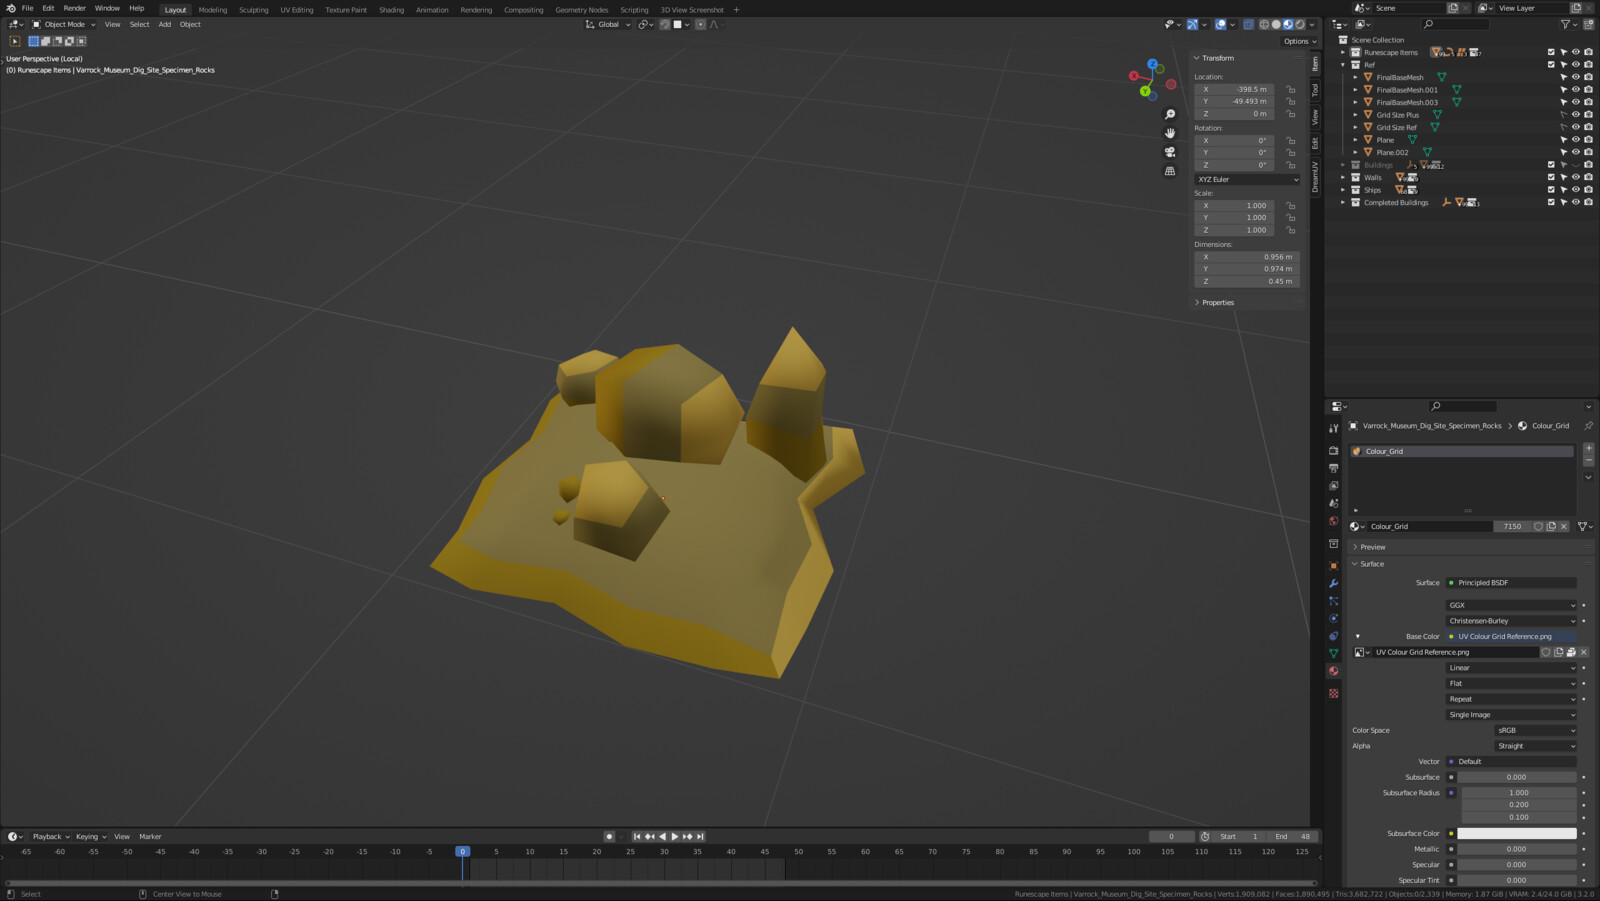Open the GGX distribution dropdown
1600x901 pixels.
tap(1511, 605)
